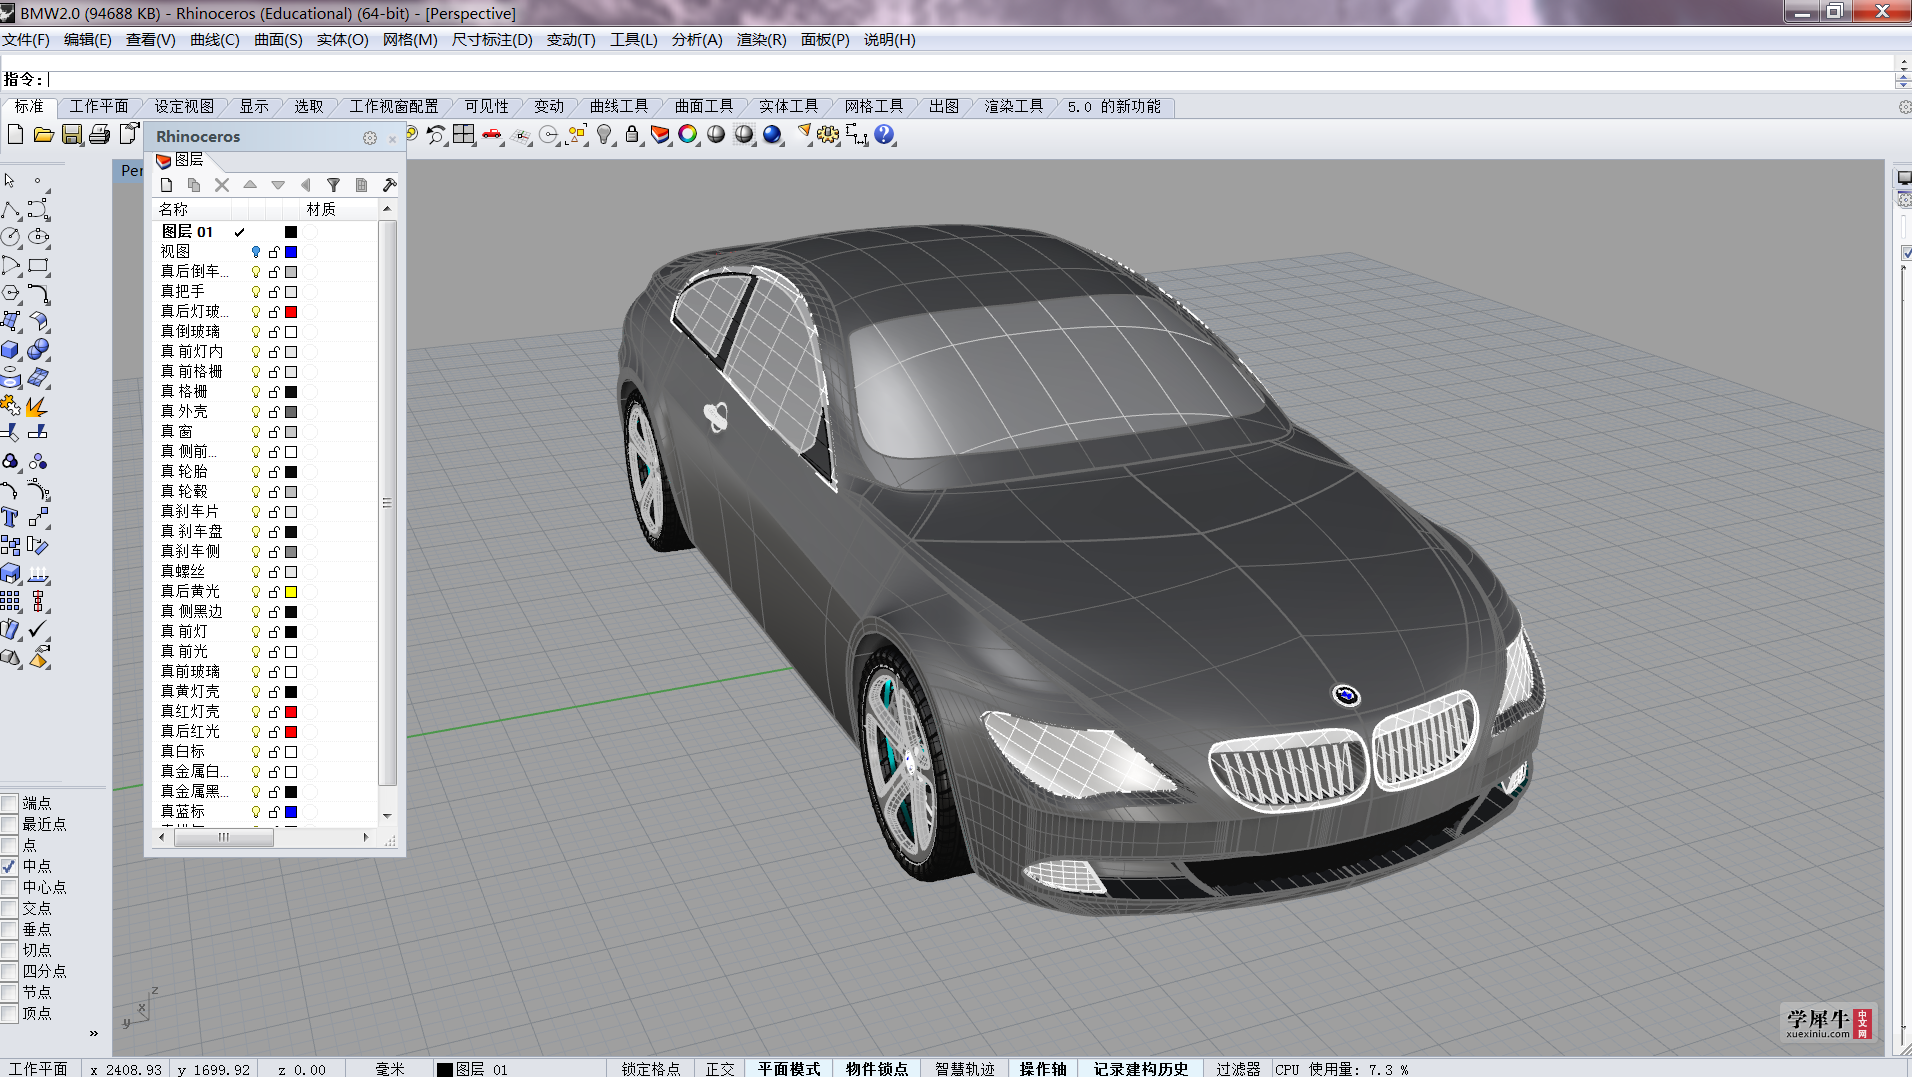Save the model with the floppy icon
Screen dimensions: 1912x1077
pyautogui.click(x=71, y=134)
